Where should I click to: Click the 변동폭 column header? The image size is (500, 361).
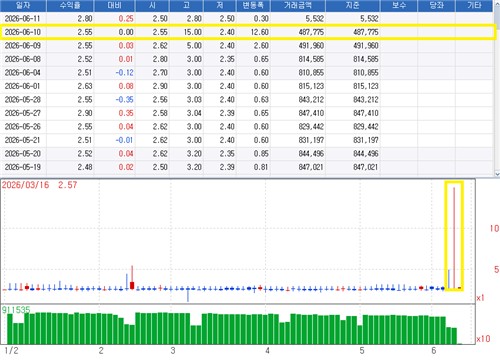point(253,5)
